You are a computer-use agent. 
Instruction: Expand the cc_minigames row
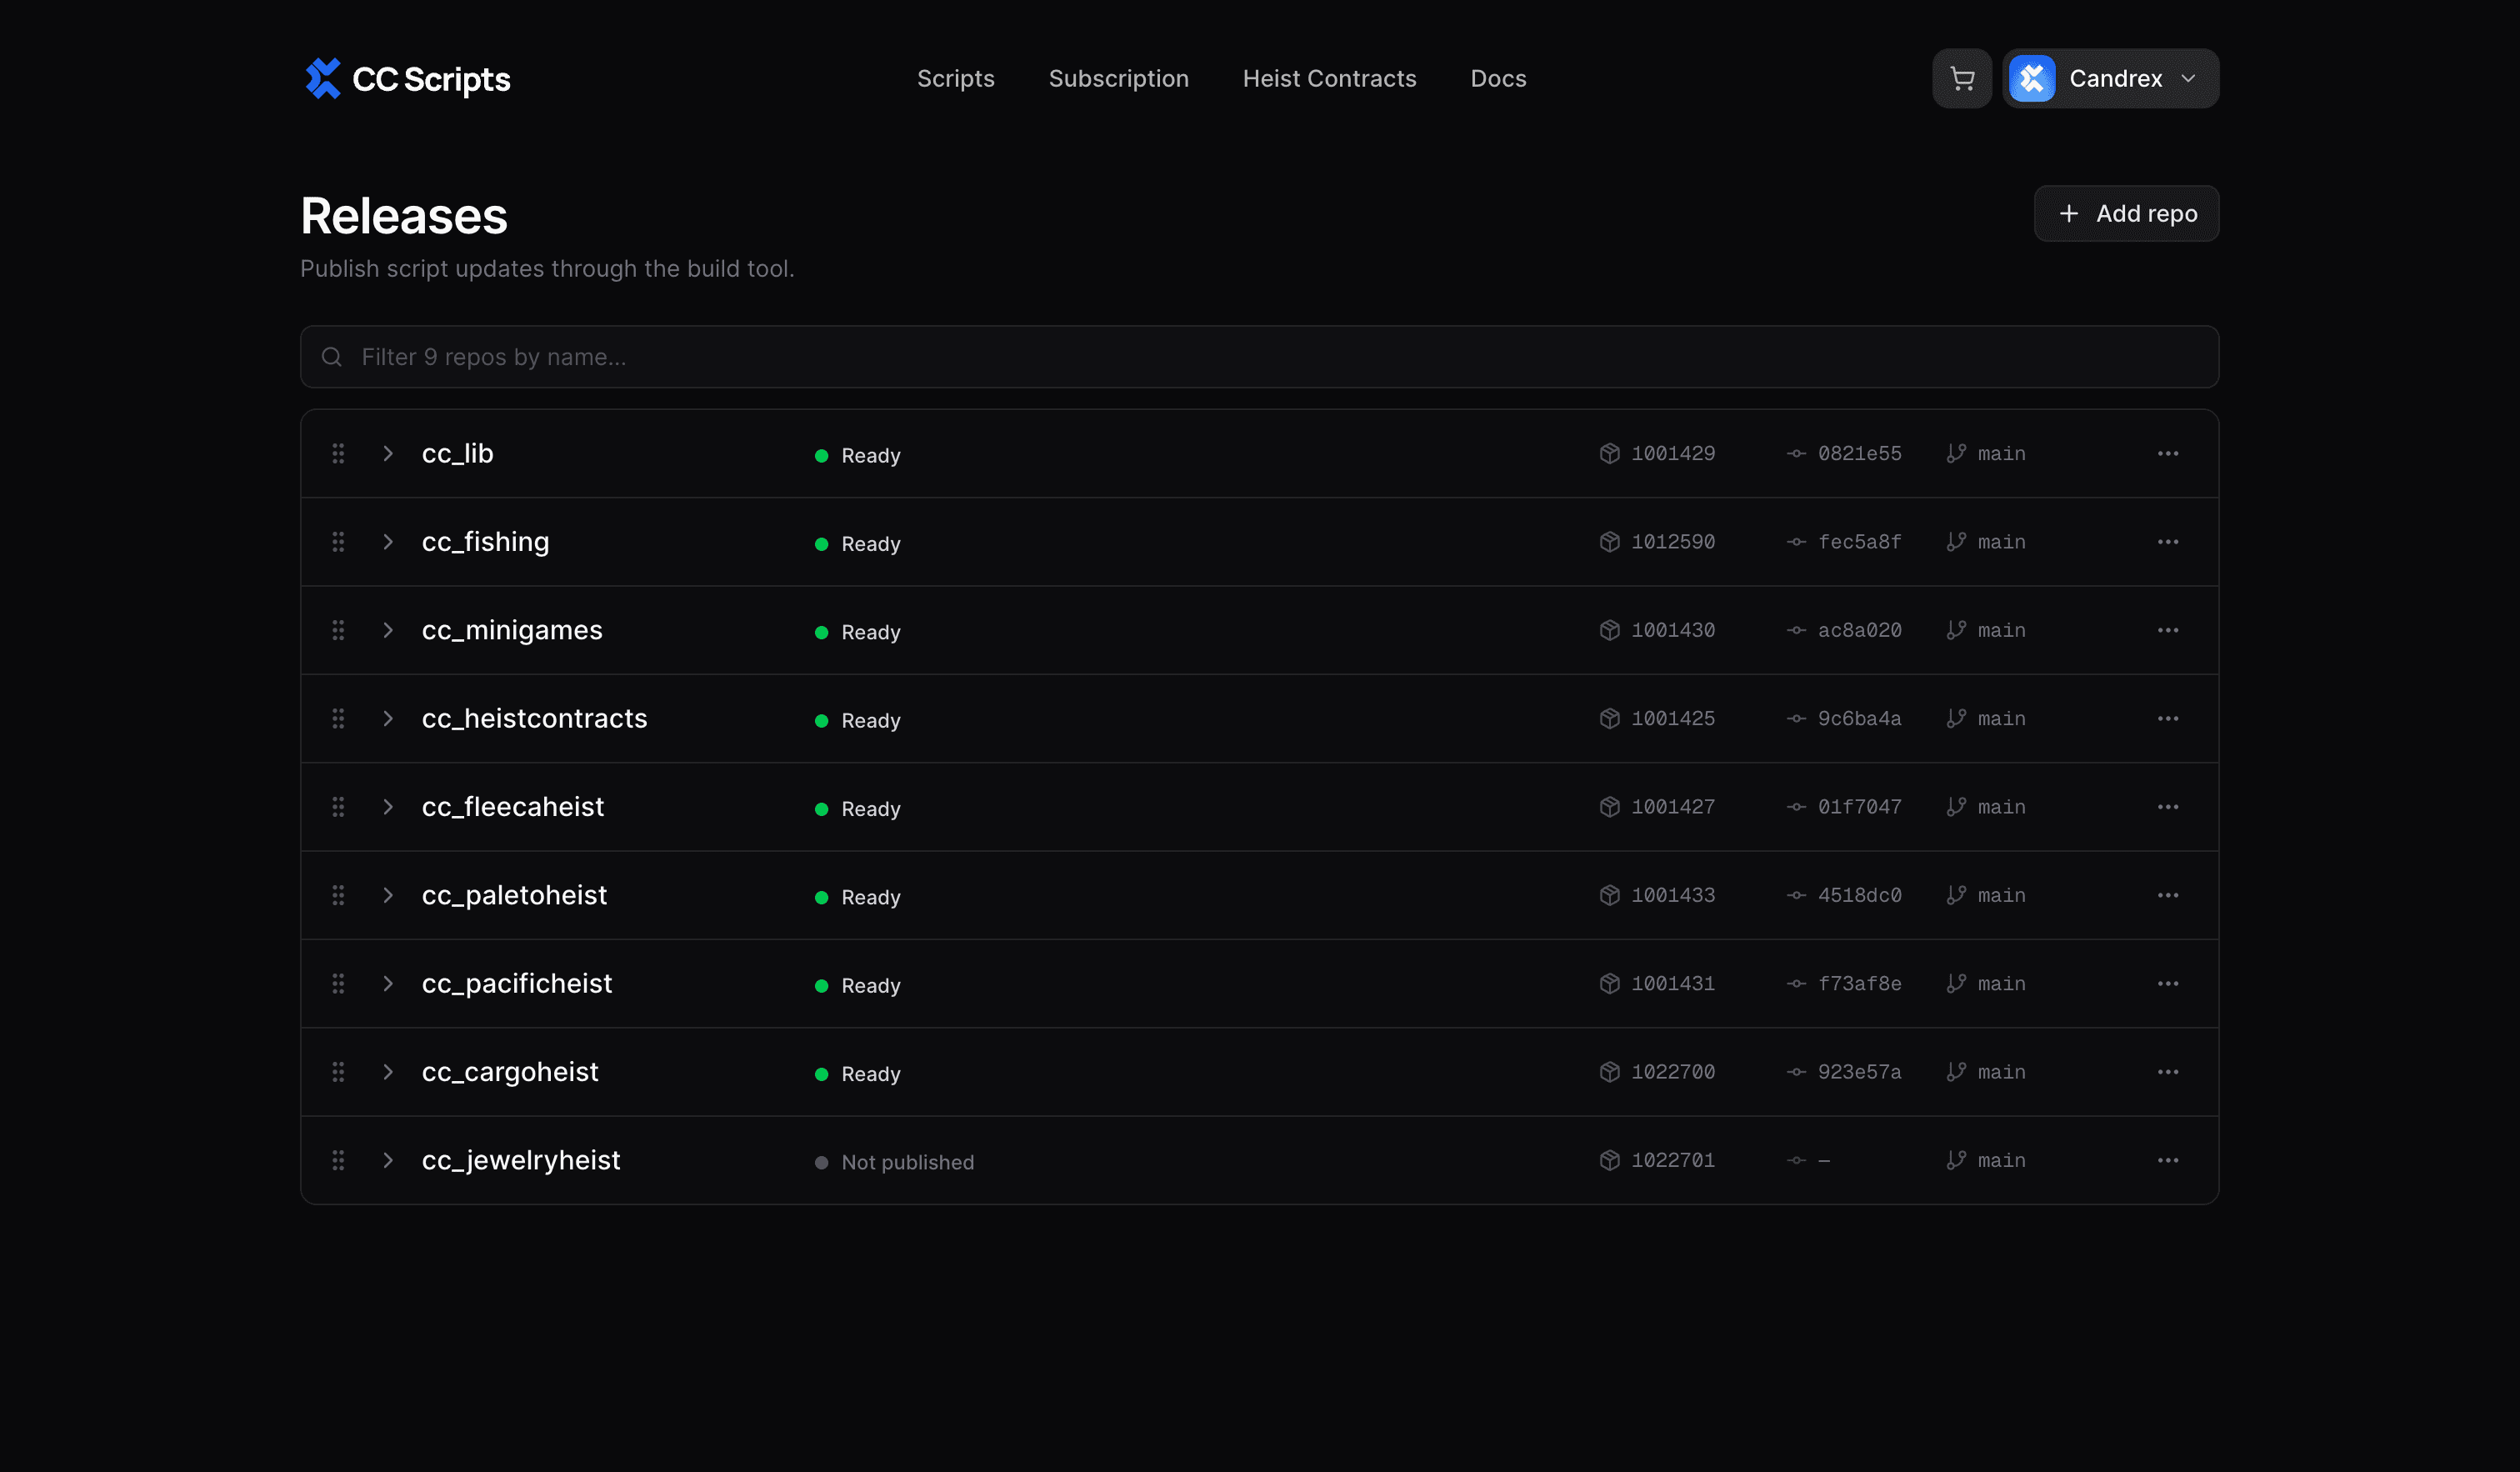point(388,630)
